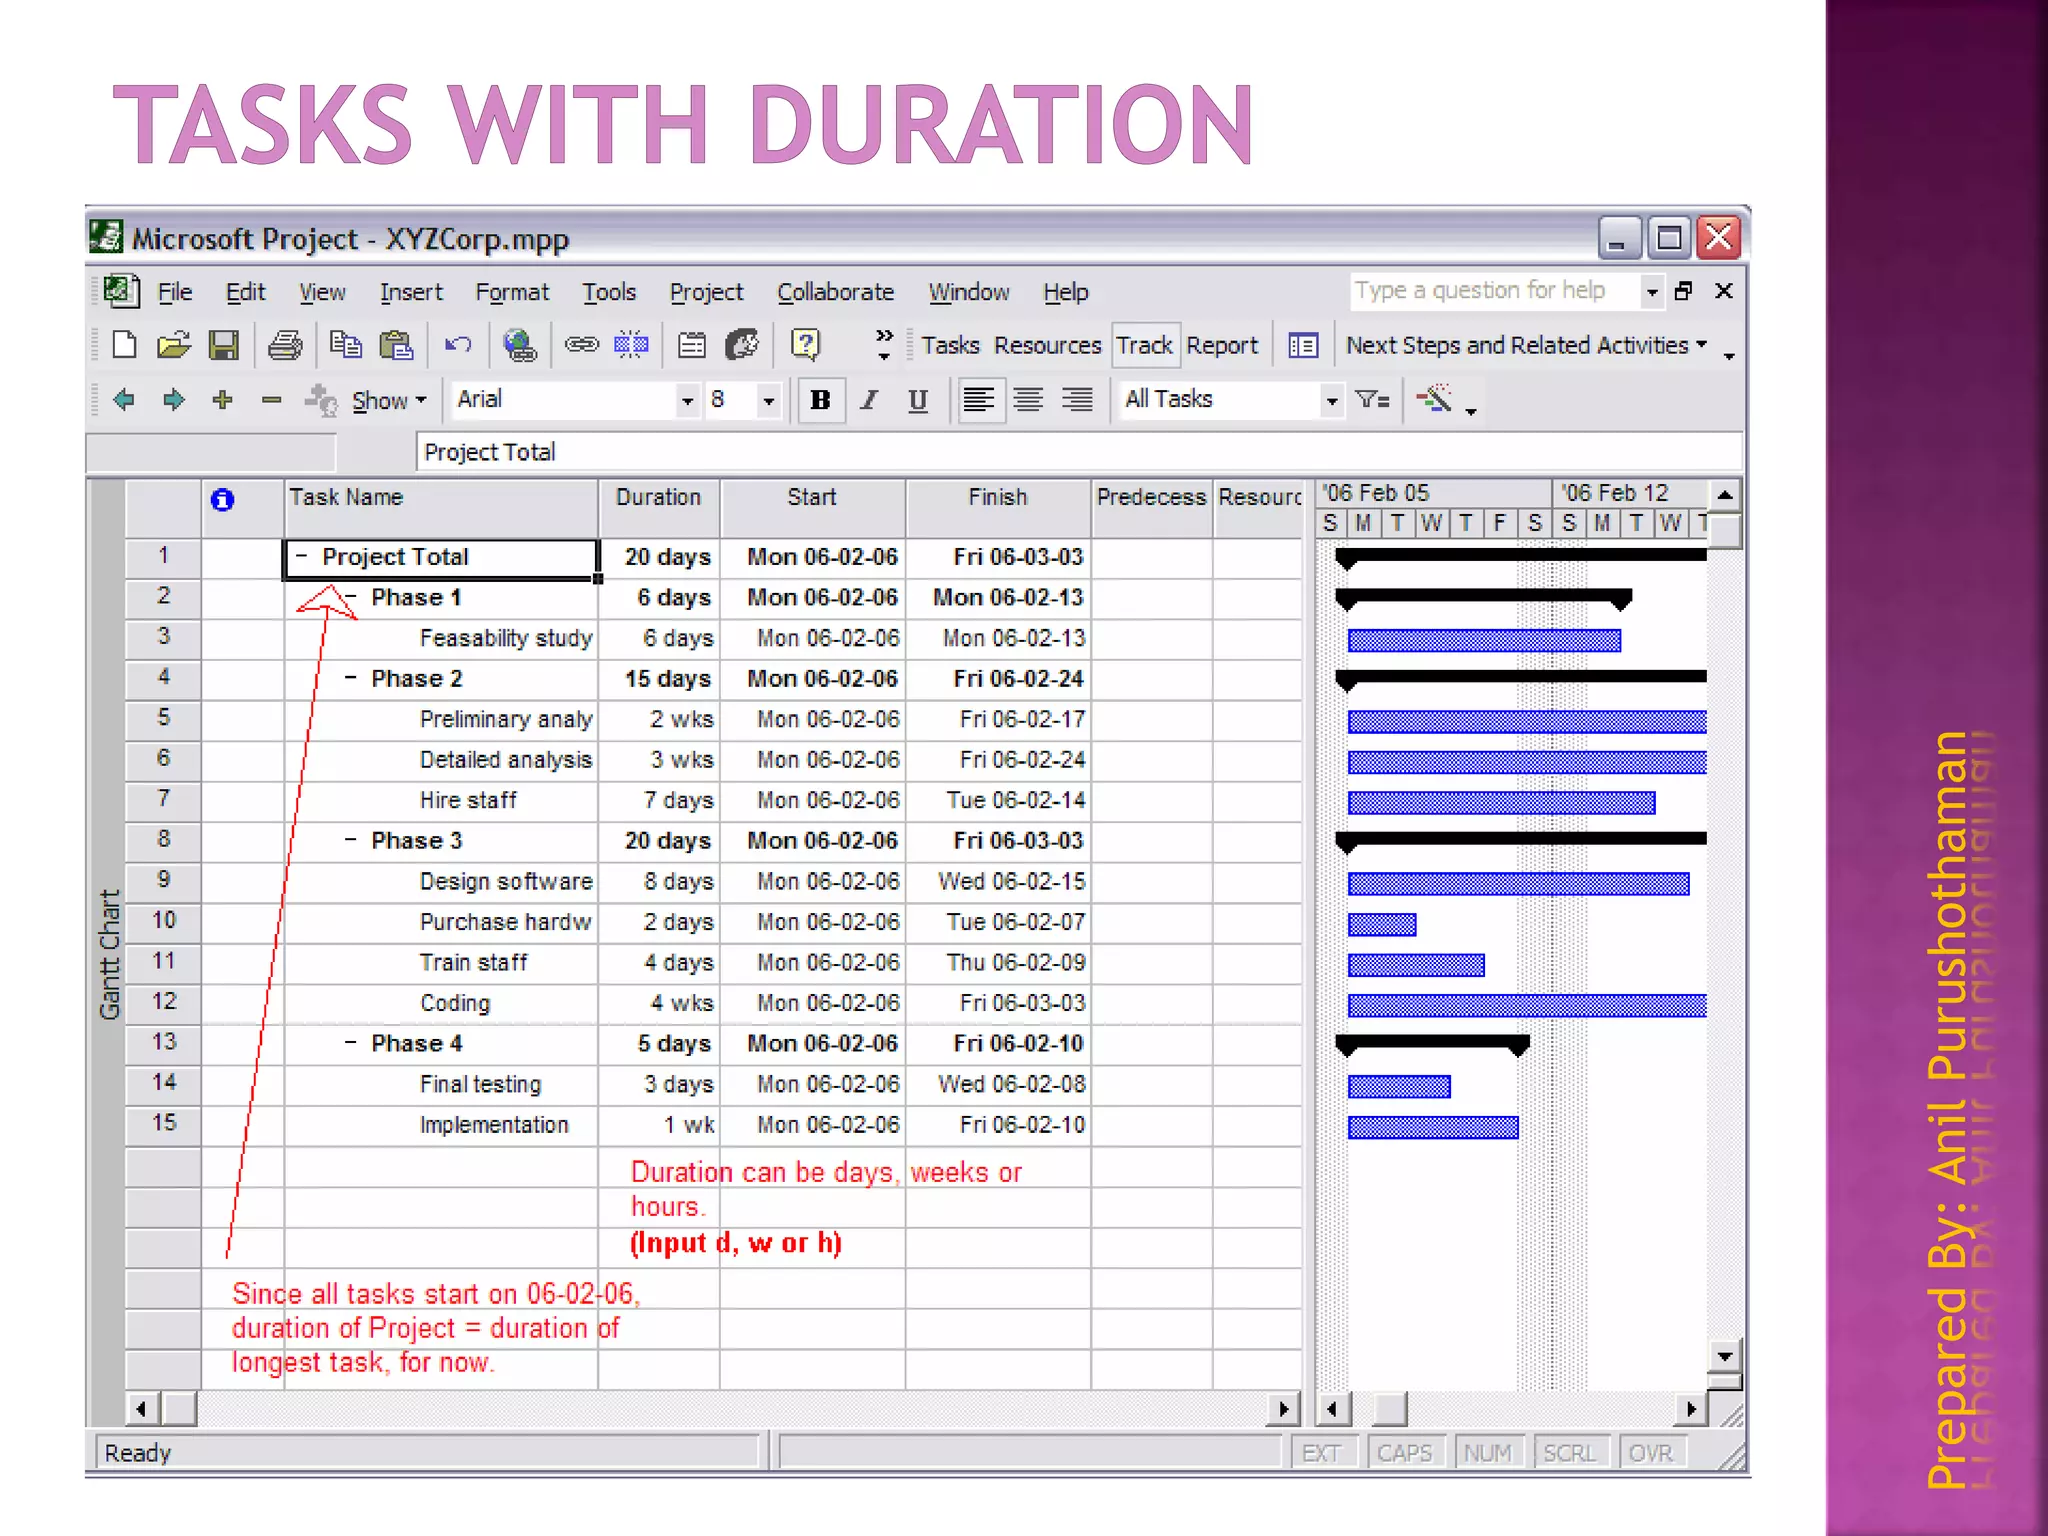Click the Resources guide button
This screenshot has width=2048, height=1536.
pos(1047,346)
